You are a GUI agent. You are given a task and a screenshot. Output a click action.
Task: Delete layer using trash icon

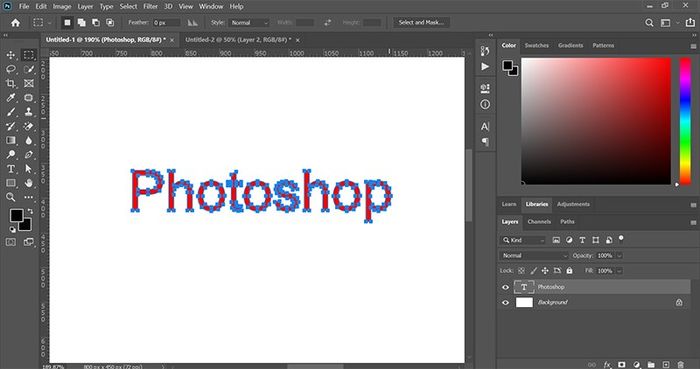(x=680, y=365)
